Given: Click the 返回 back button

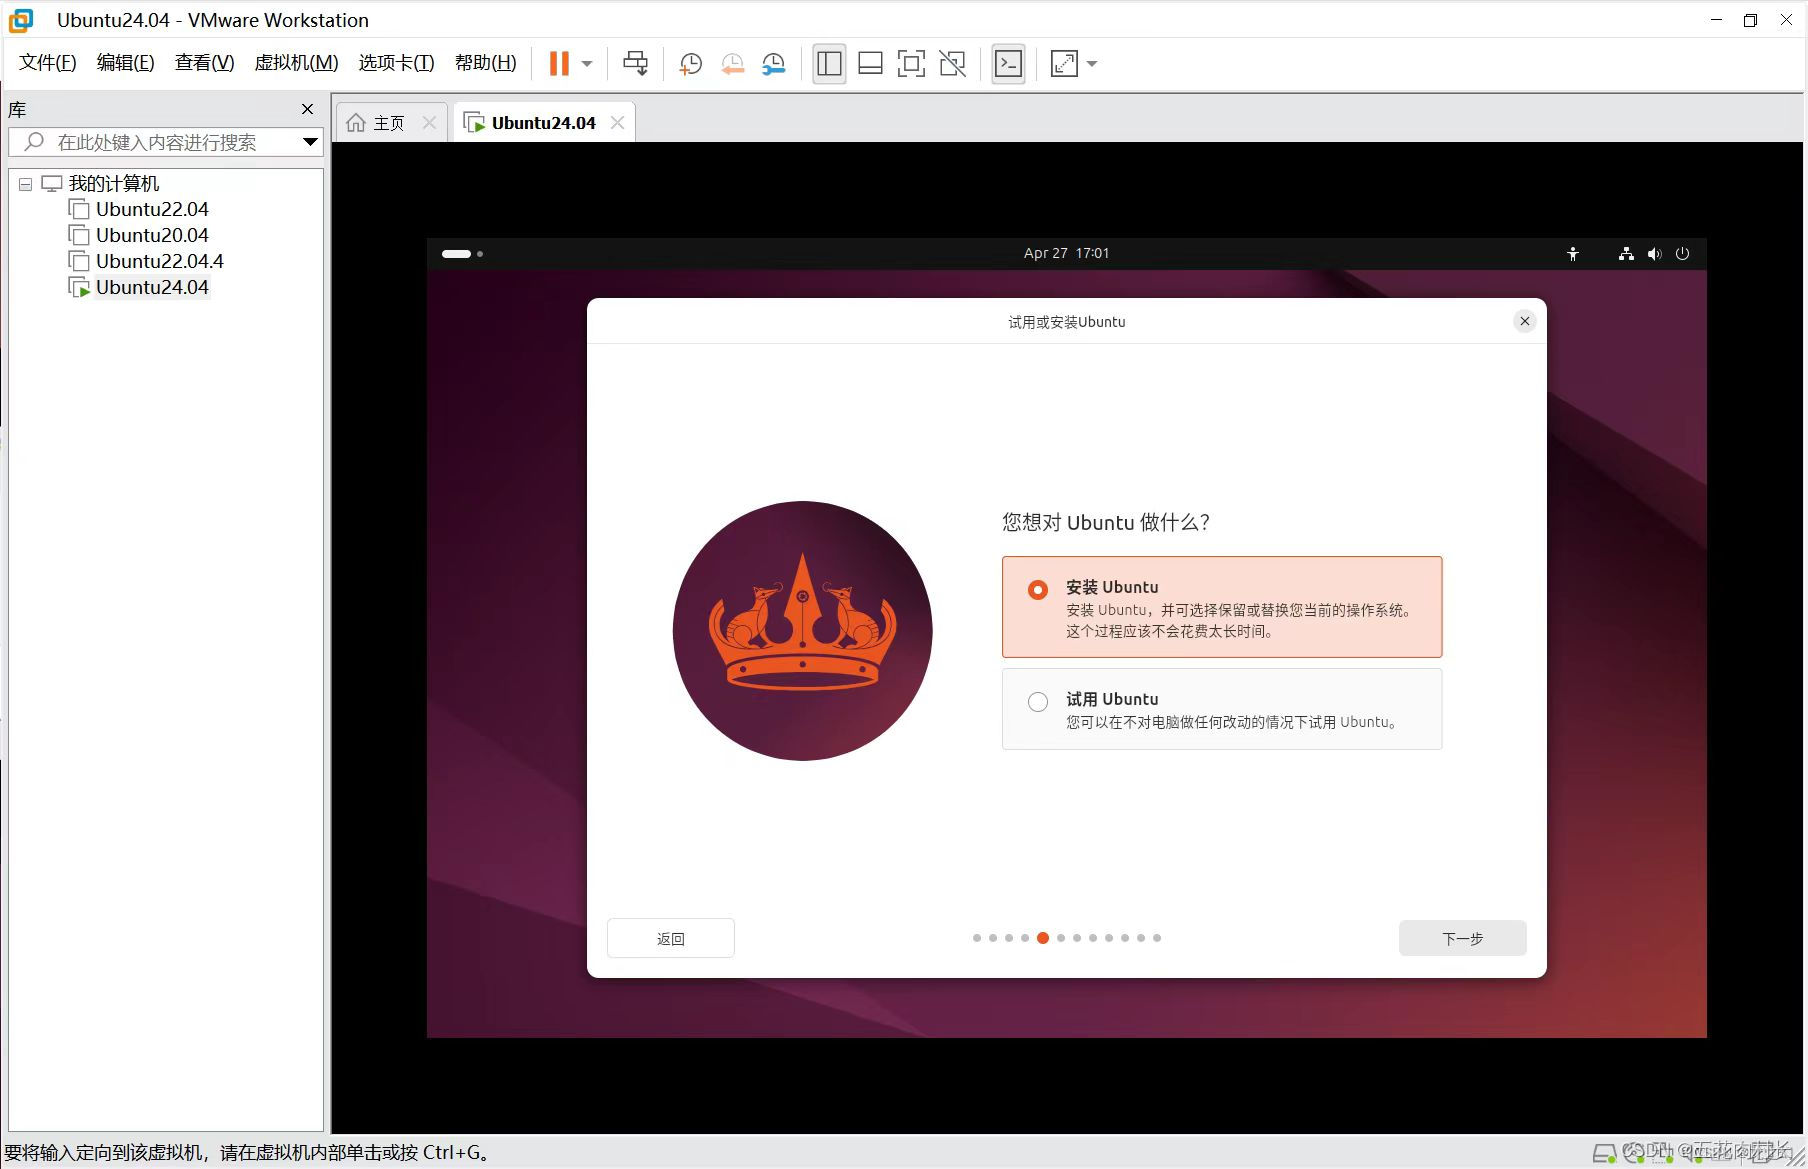Looking at the screenshot, I should pyautogui.click(x=671, y=938).
